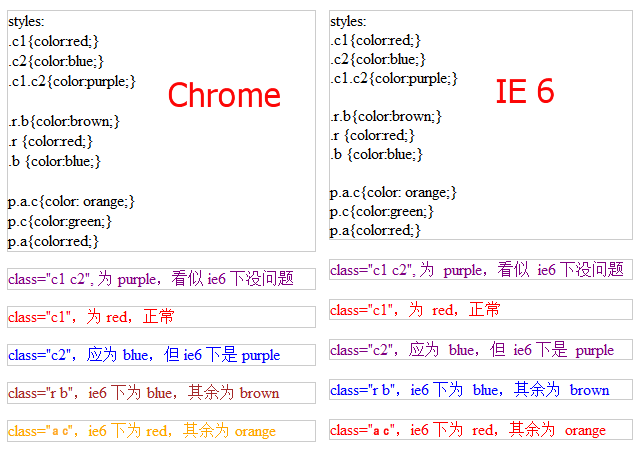The image size is (640, 450).
Task: Click red class="c1" row under Chrome
Action: click(161, 317)
